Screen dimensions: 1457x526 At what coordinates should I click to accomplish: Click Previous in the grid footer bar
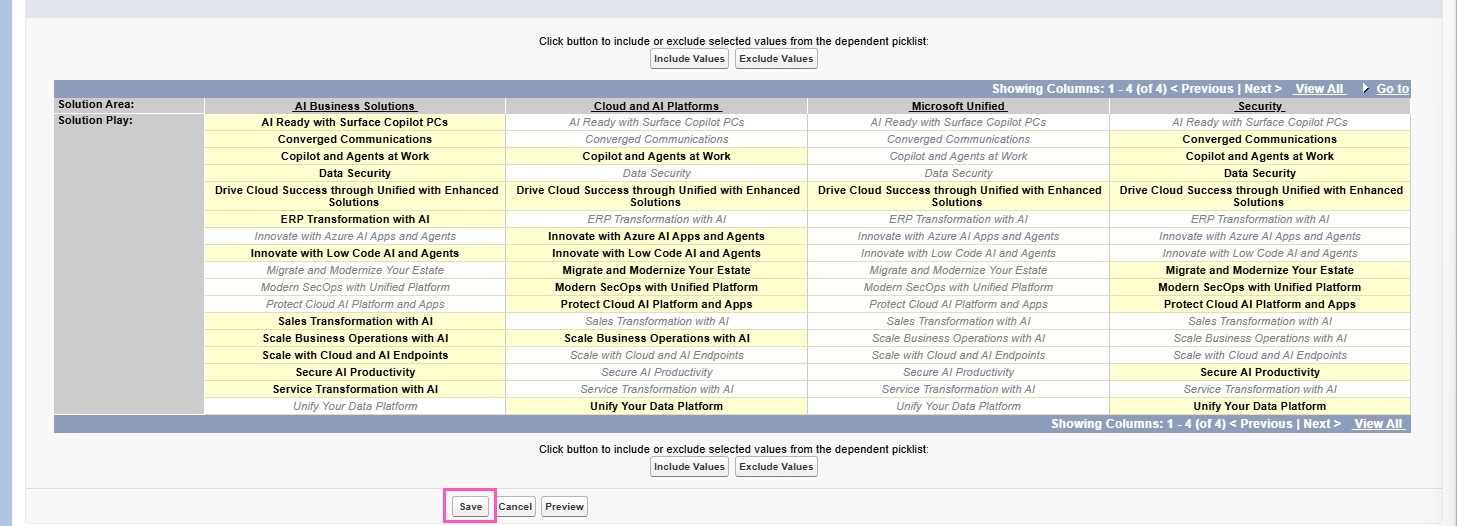click(1265, 424)
